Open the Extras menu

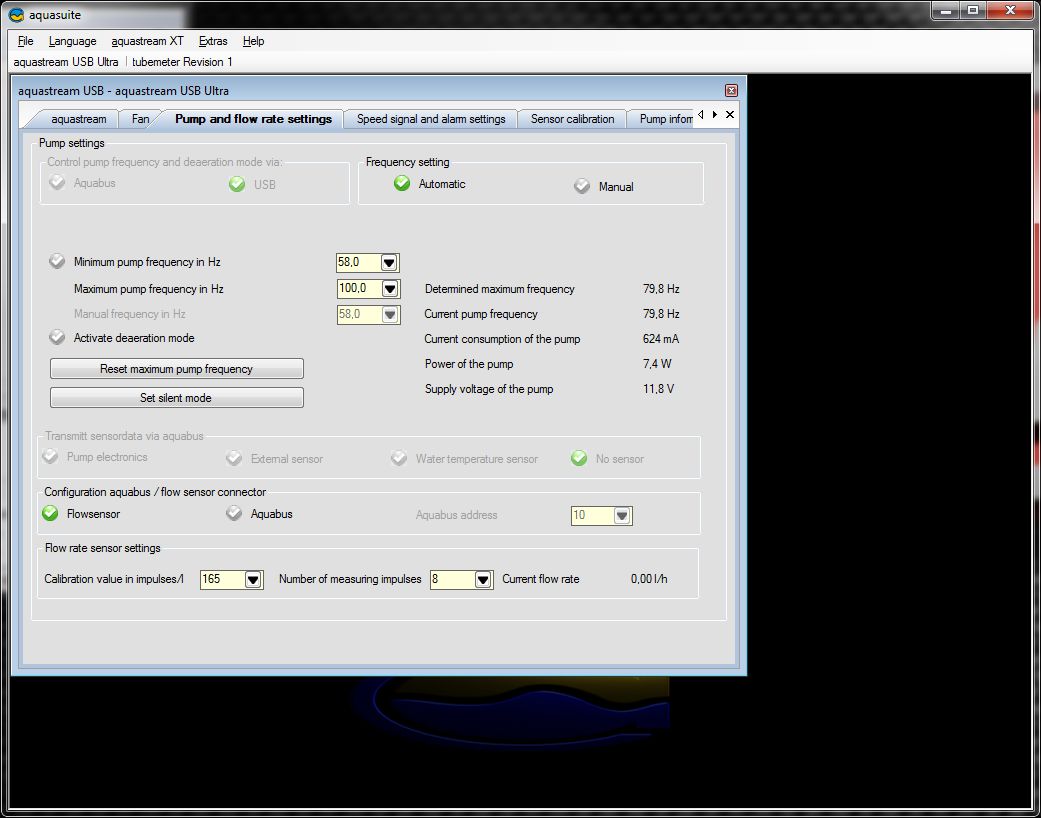[x=213, y=41]
